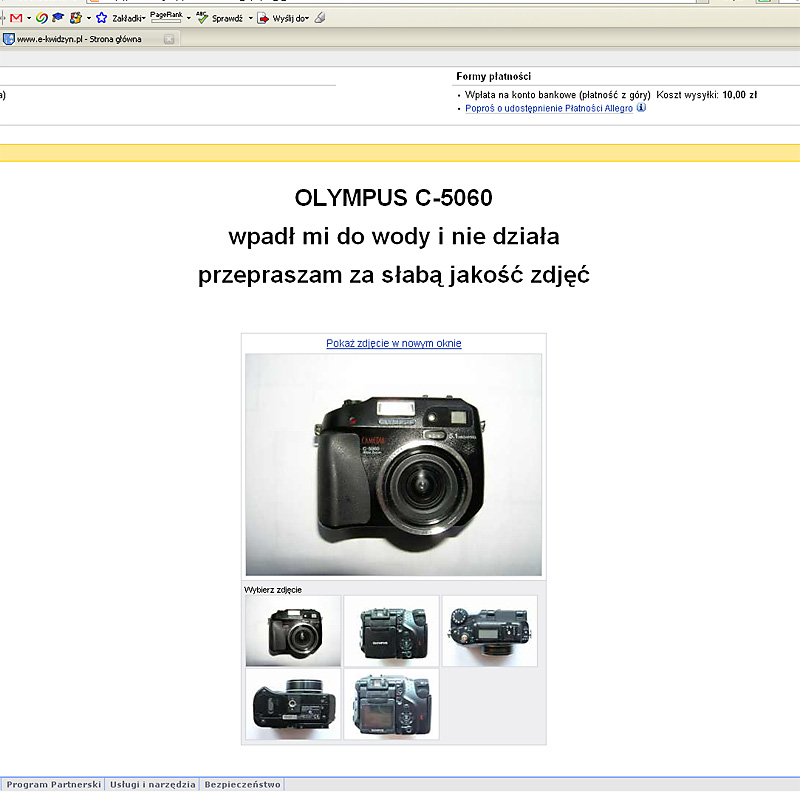
Task: Click the Sprawdź spell-check icon
Action: point(202,18)
